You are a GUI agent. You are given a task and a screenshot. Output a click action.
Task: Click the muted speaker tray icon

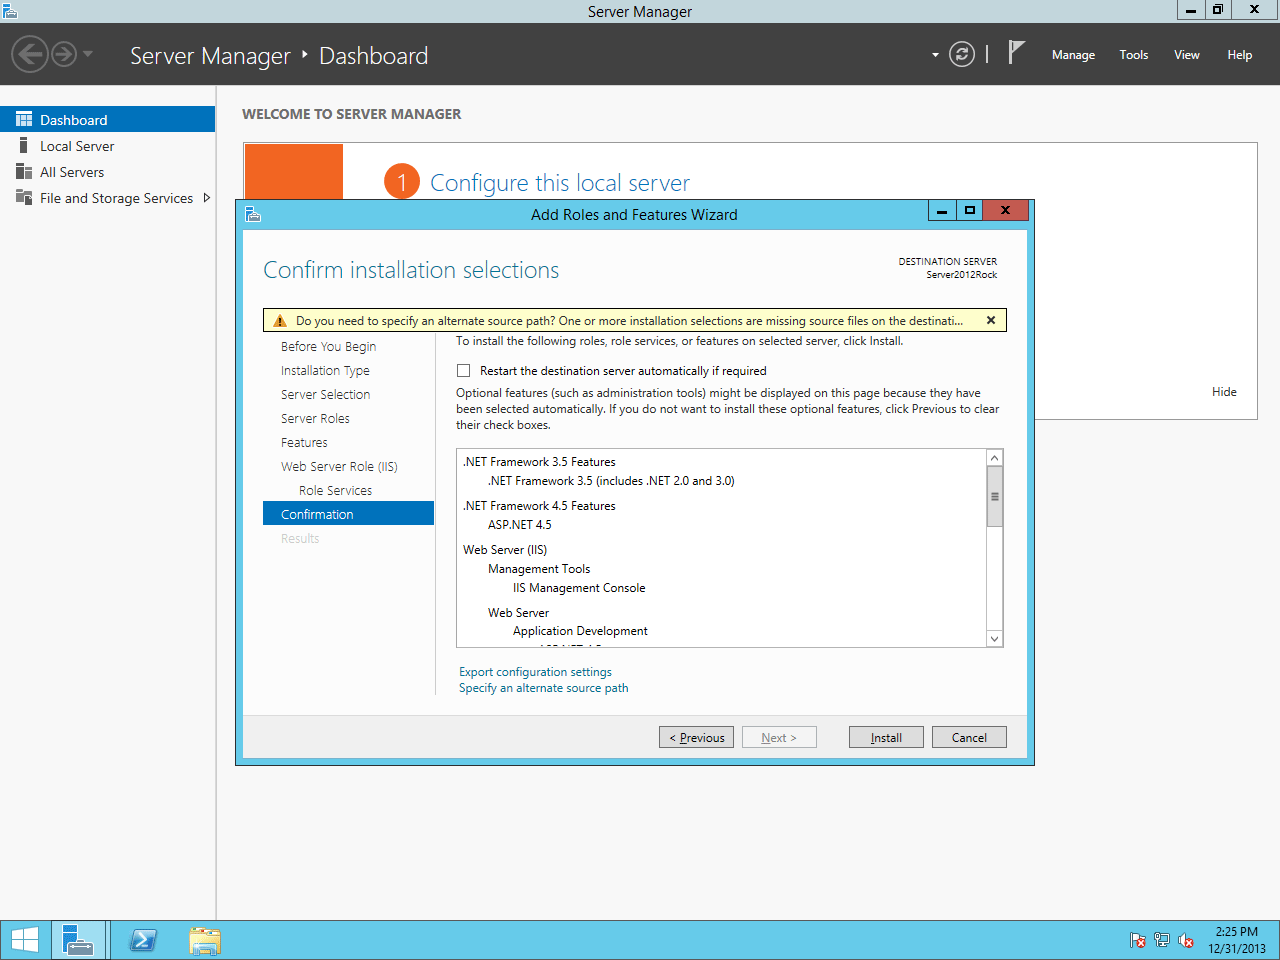click(x=1186, y=940)
